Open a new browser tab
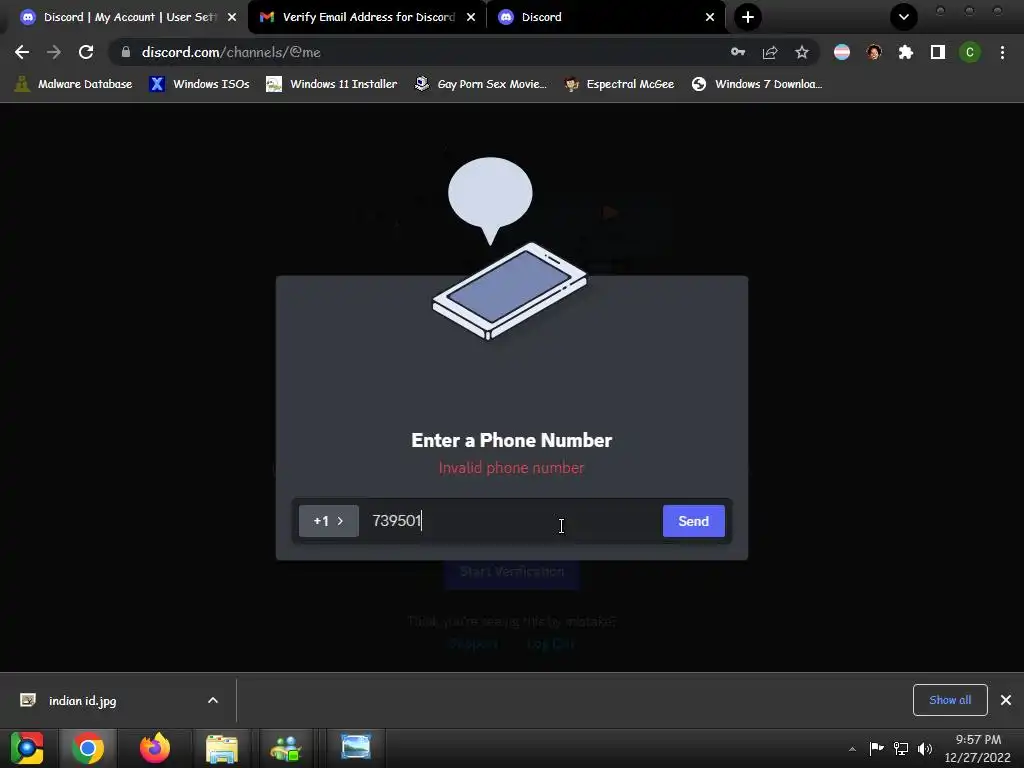This screenshot has height=768, width=1024. tap(748, 17)
